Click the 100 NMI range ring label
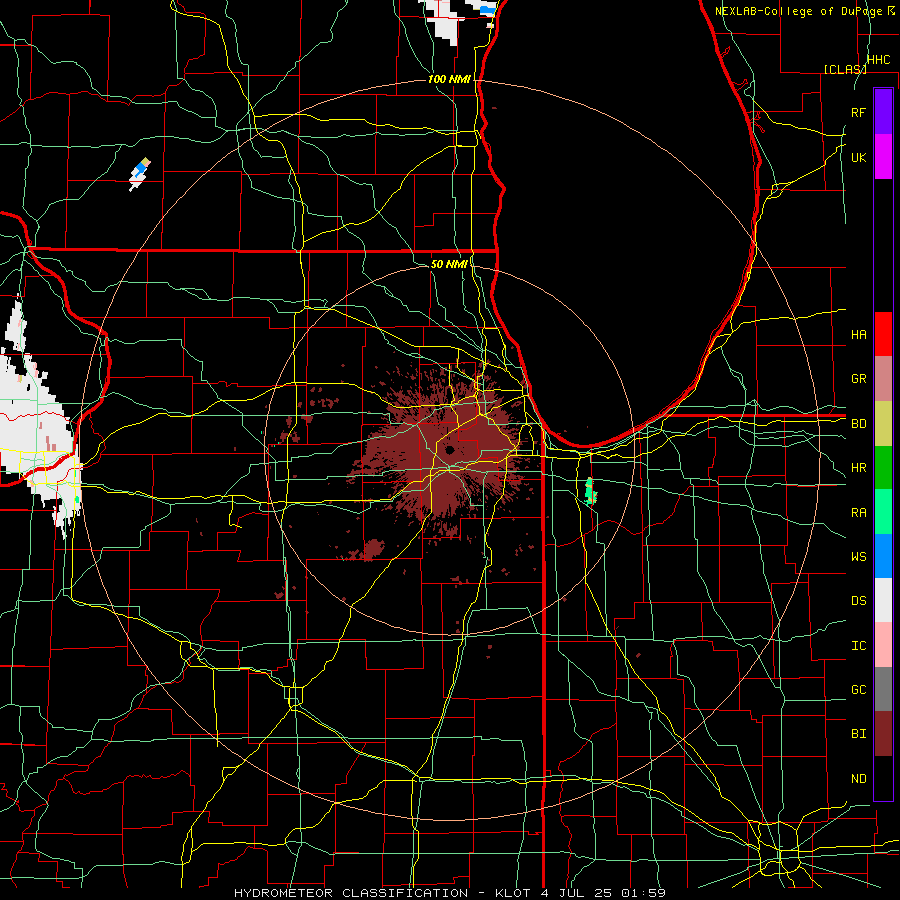Image resolution: width=900 pixels, height=900 pixels. coord(449,79)
